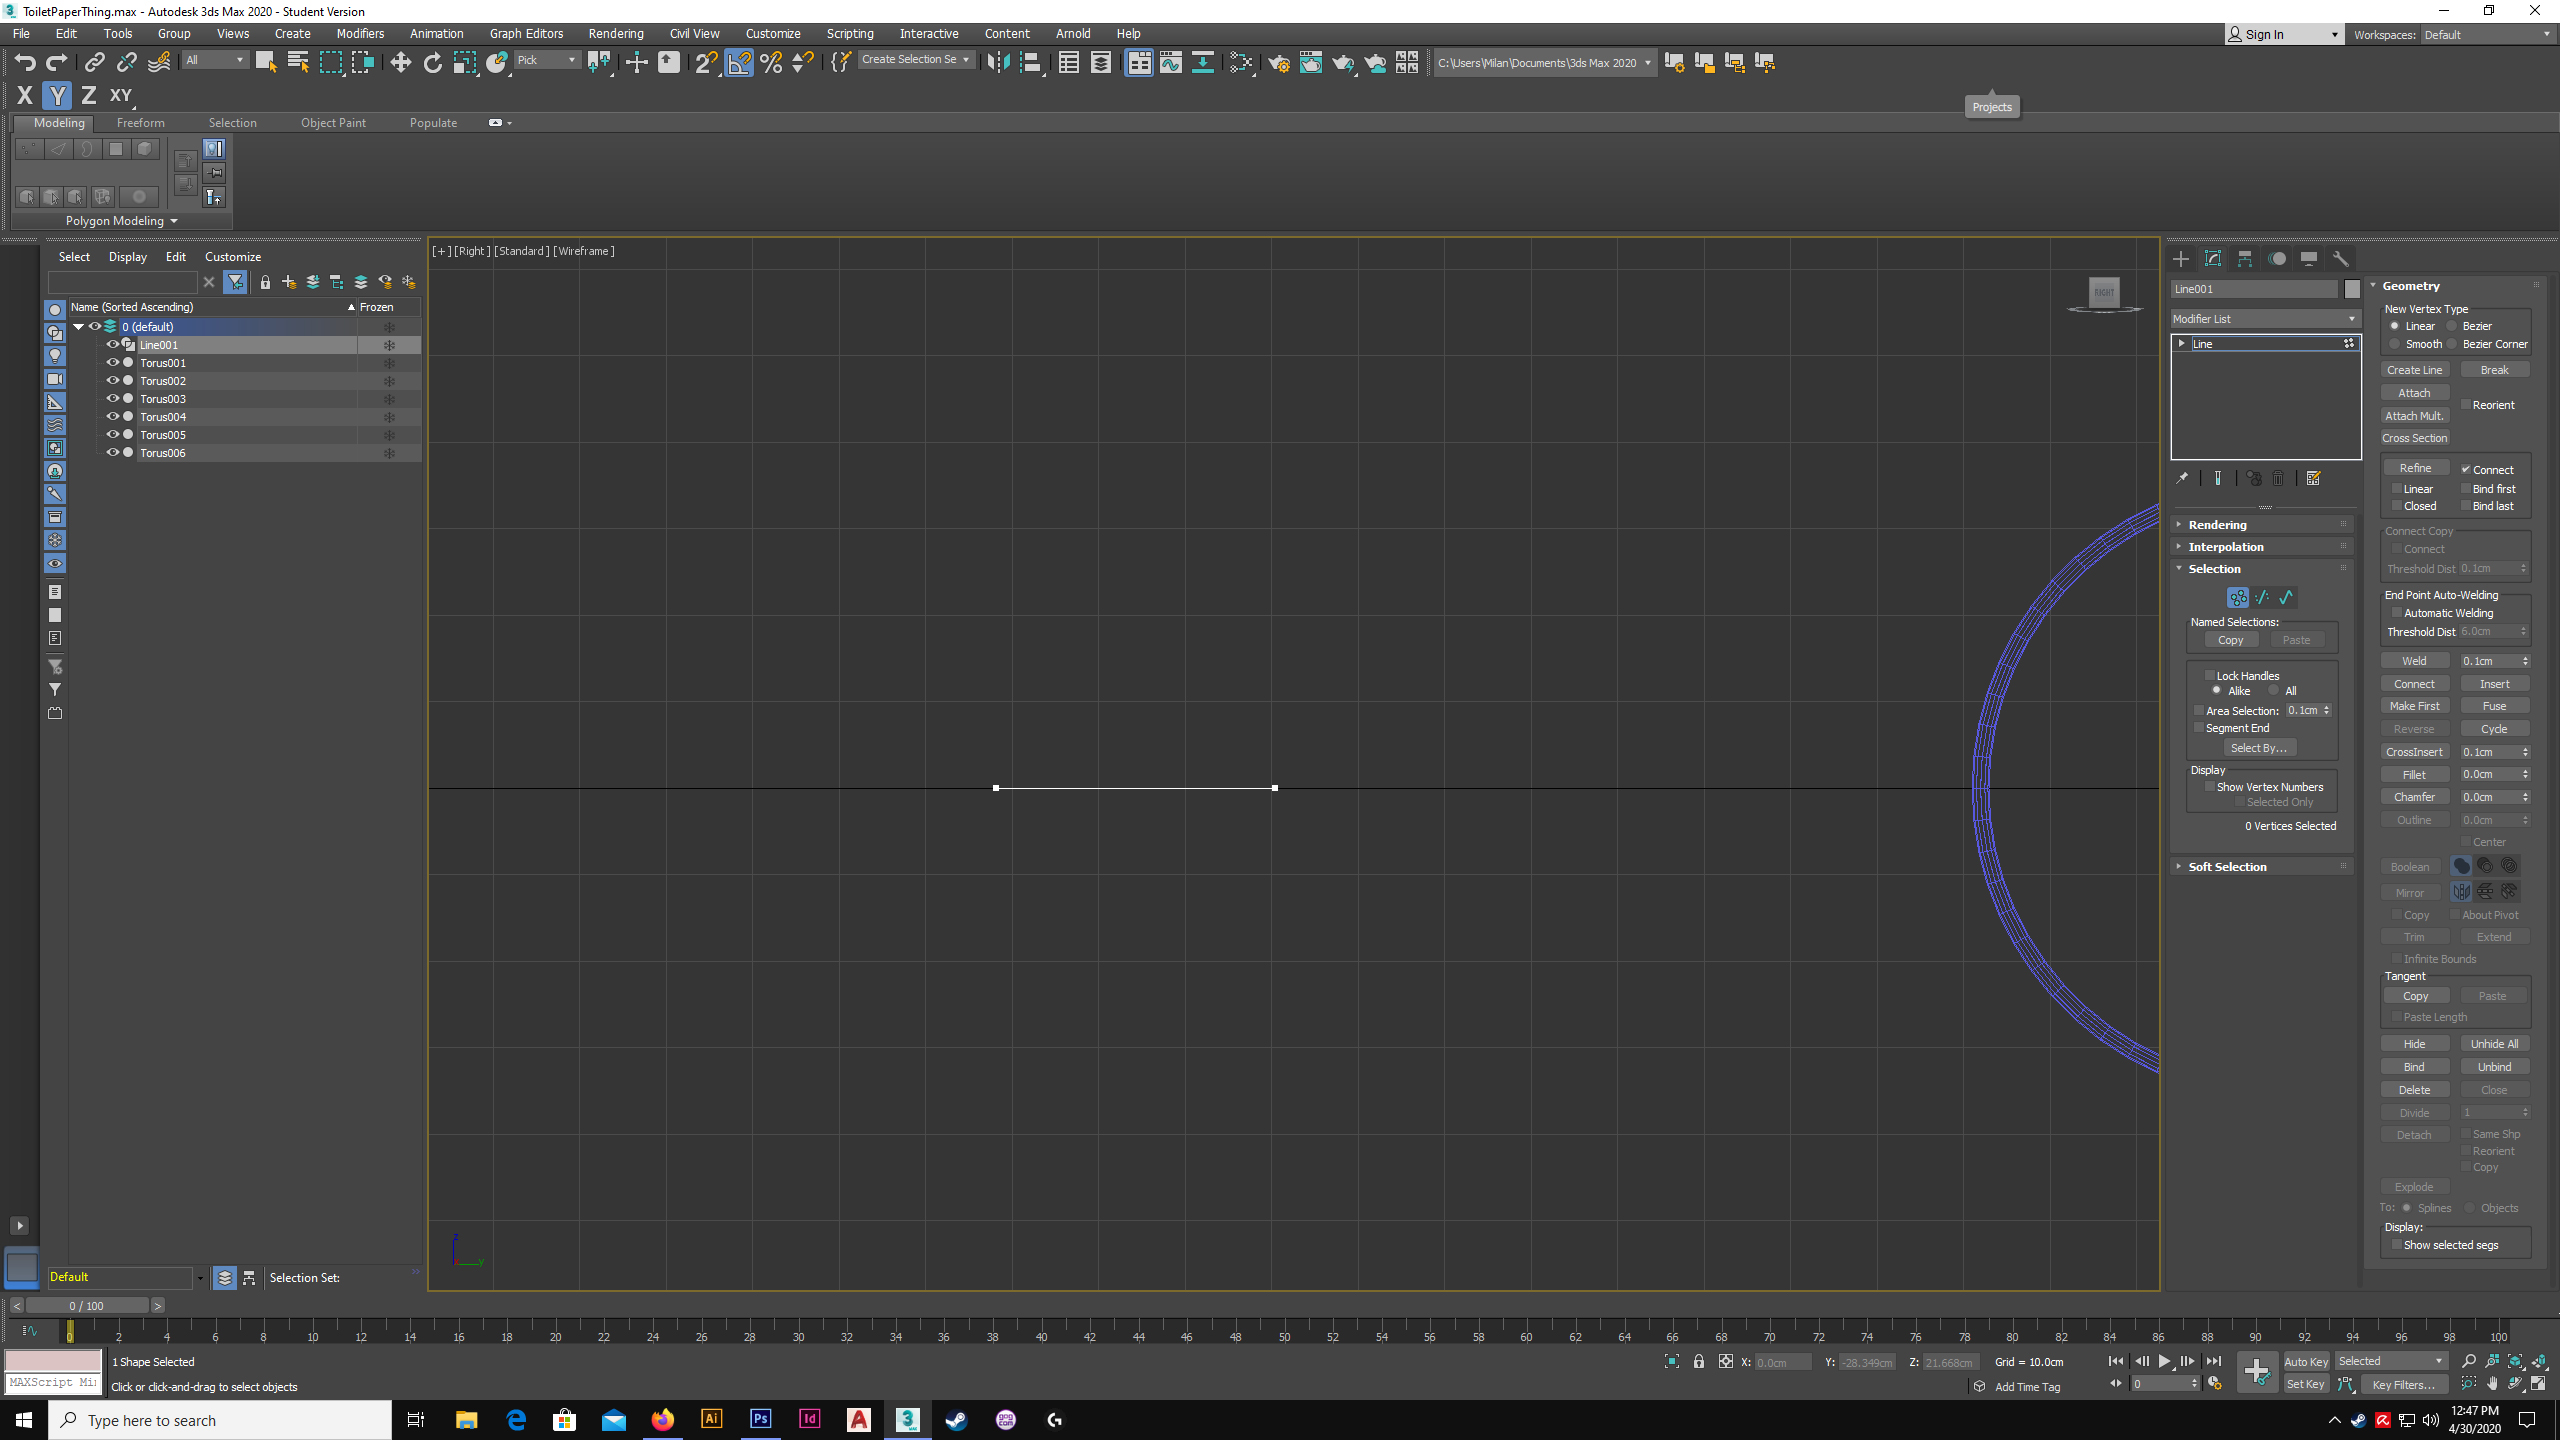This screenshot has height=1440, width=2560.
Task: Select Spline sub-object level icon
Action: coord(2286,597)
